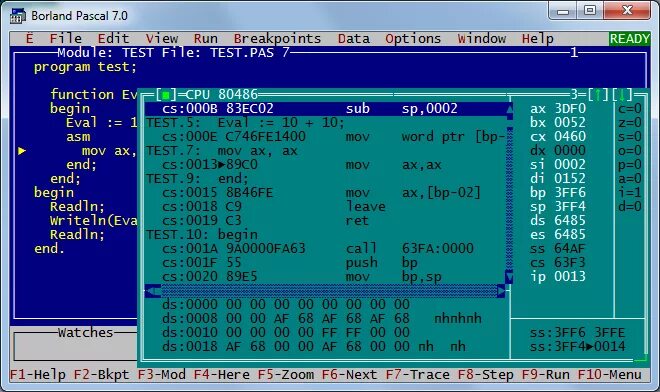Click code pane horizontal scroll left arrow
The height and width of the screenshot is (392, 660).
(153, 291)
